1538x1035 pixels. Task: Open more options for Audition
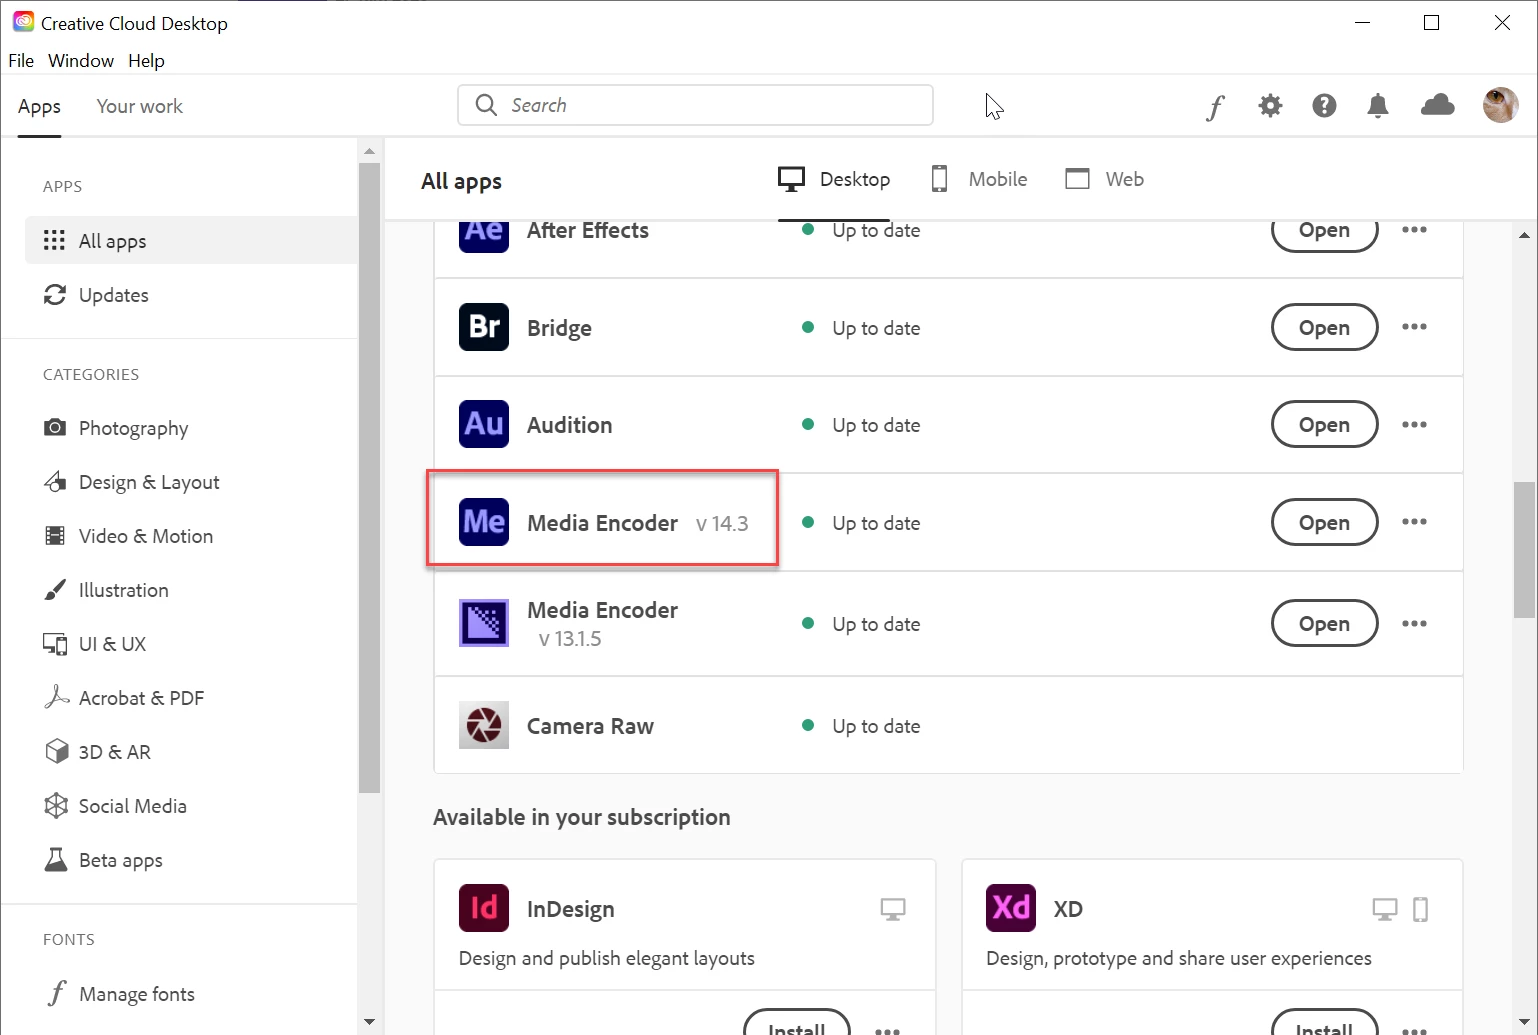[x=1414, y=425]
